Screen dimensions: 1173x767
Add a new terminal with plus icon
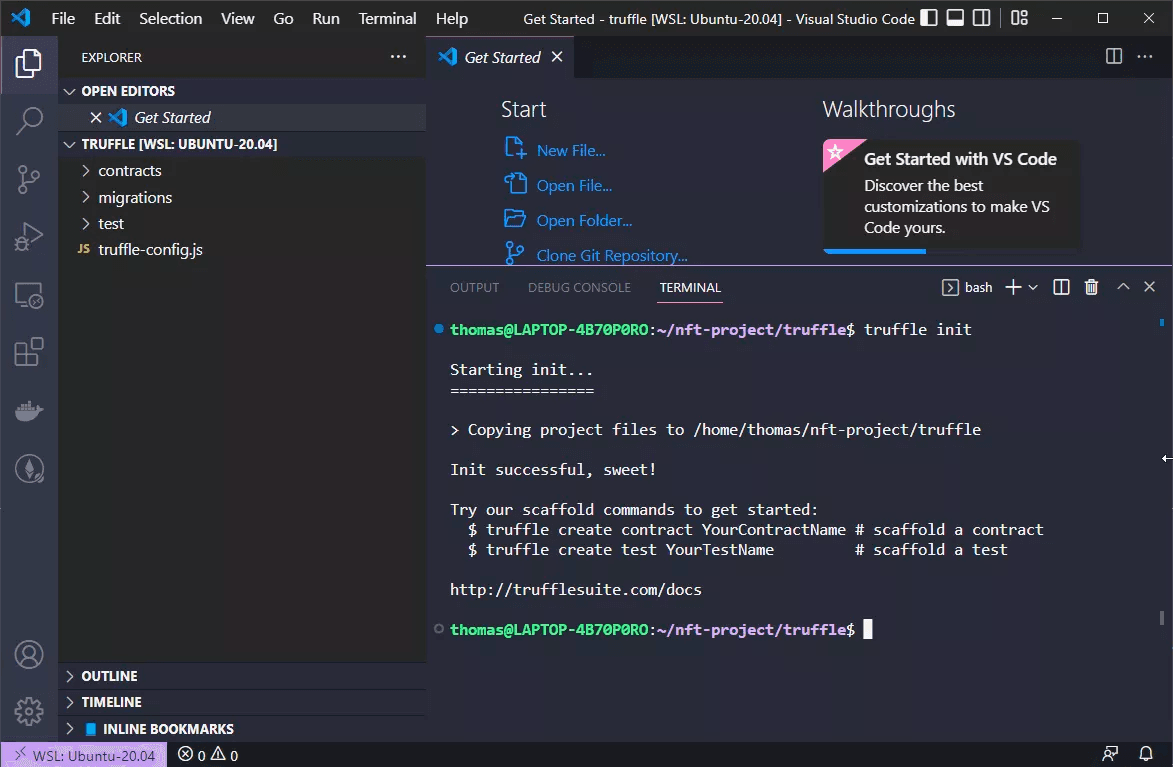(x=1012, y=287)
